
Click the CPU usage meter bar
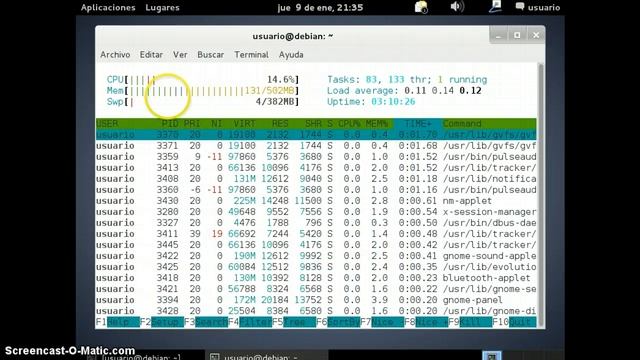point(203,80)
